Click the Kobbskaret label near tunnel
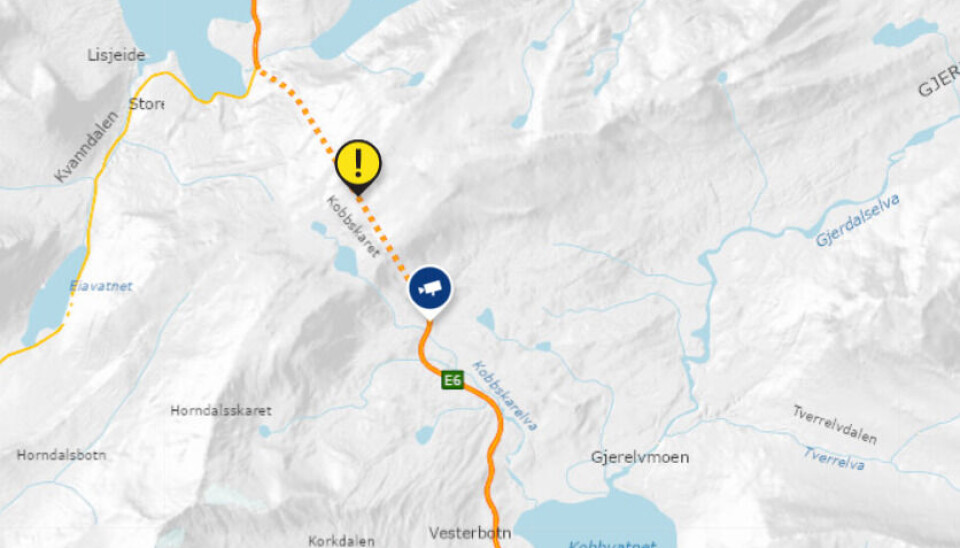Screen dimensions: 960x548 pos(353,226)
